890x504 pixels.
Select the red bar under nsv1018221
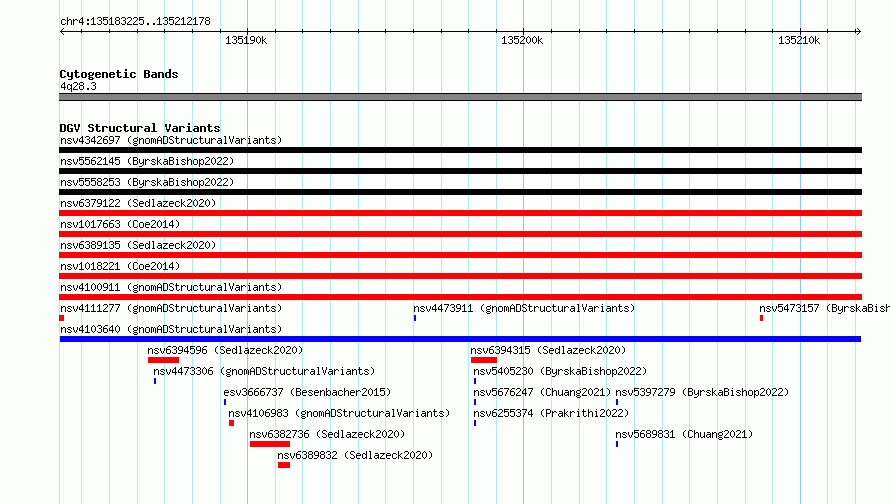coord(460,276)
